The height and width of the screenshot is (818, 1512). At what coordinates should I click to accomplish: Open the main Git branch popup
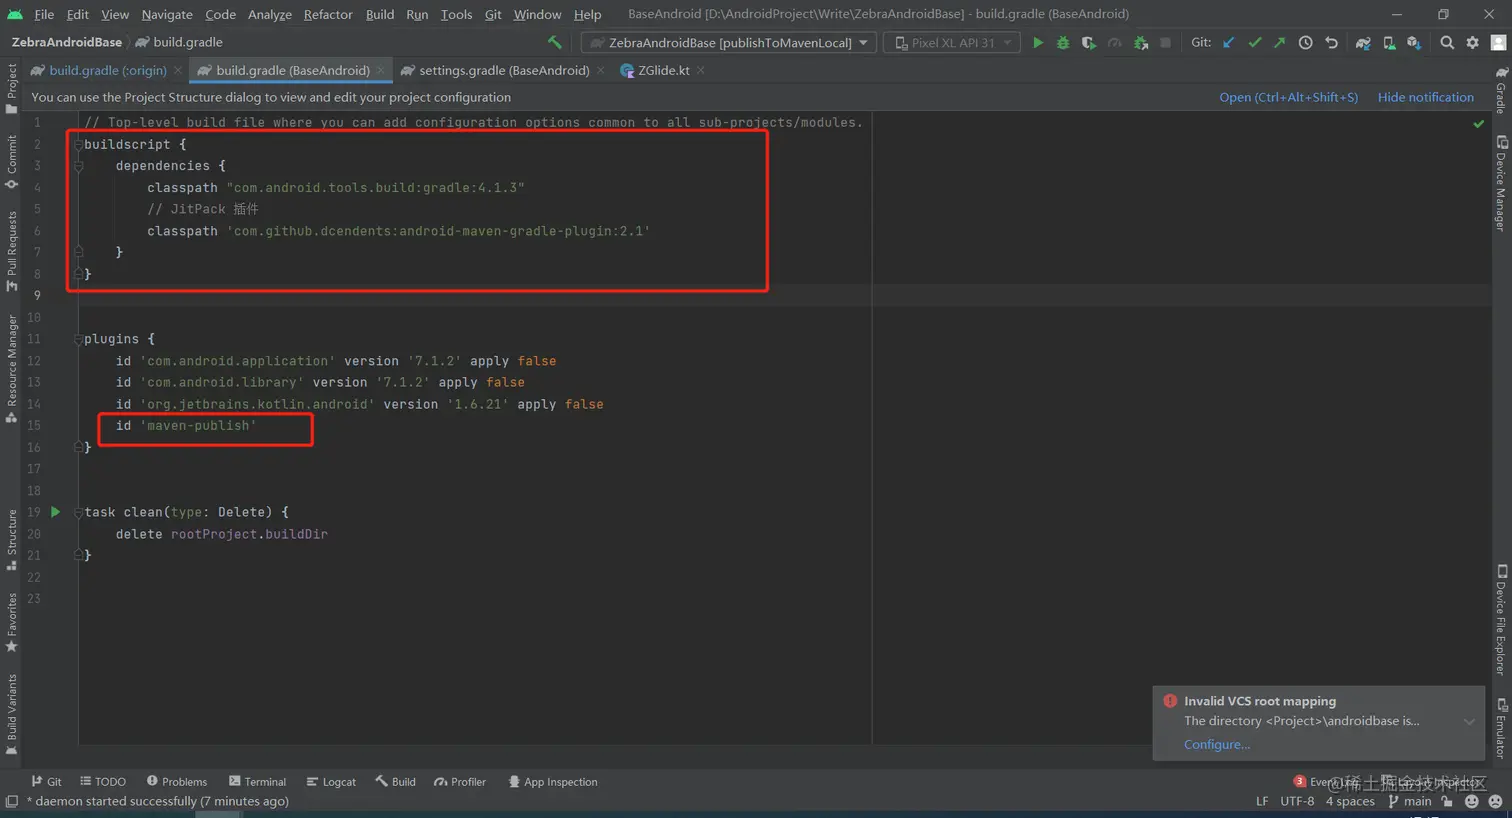coord(1410,801)
